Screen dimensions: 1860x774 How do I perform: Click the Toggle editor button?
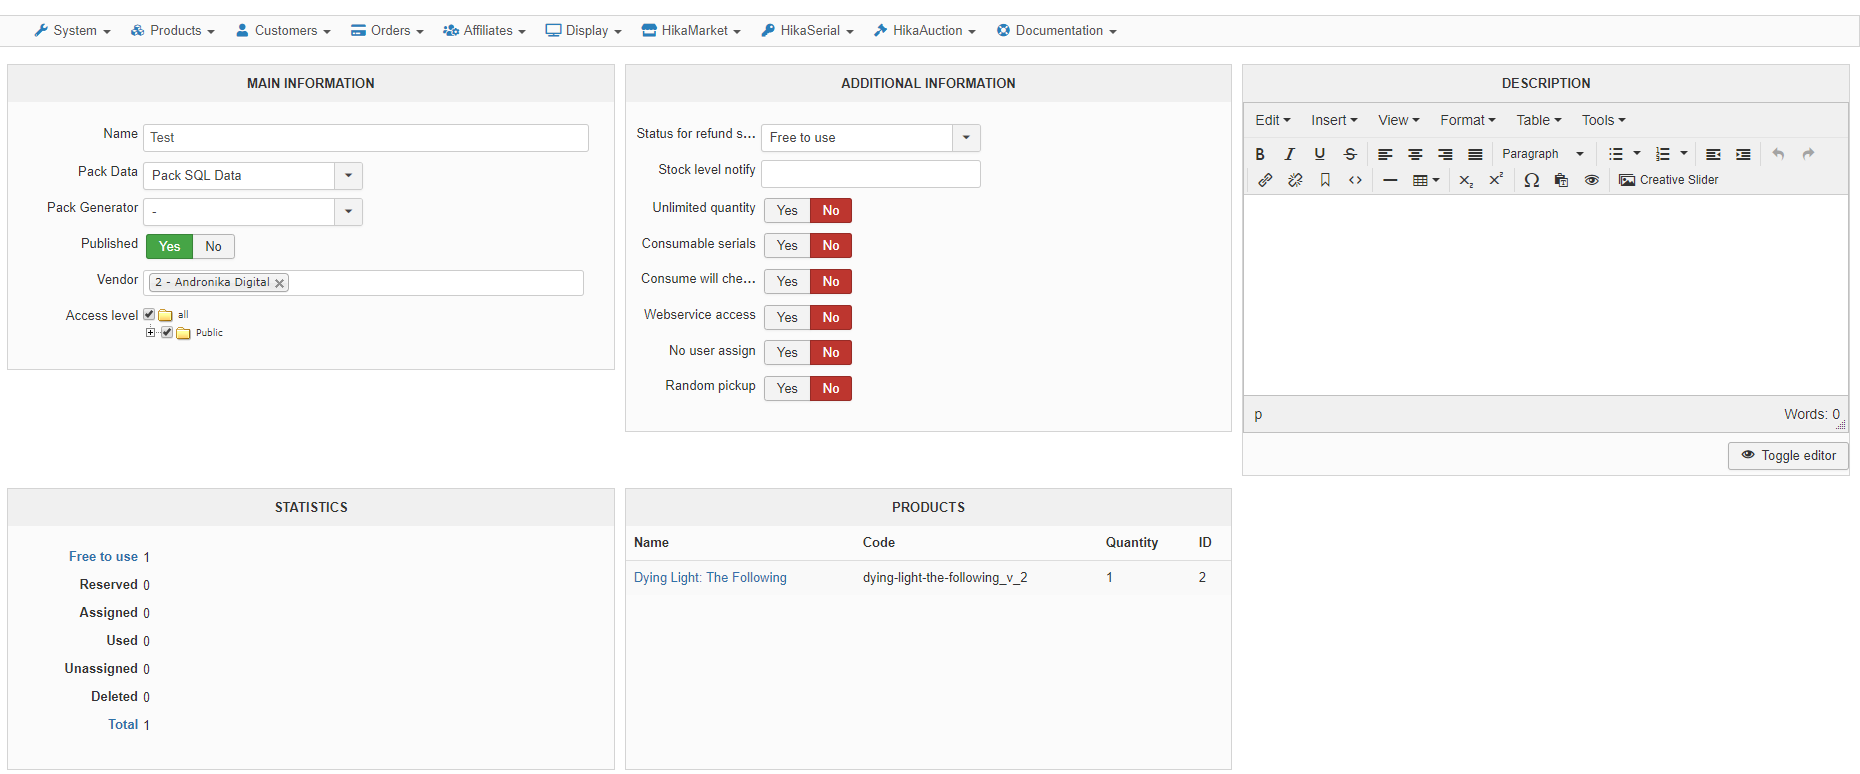1788,456
